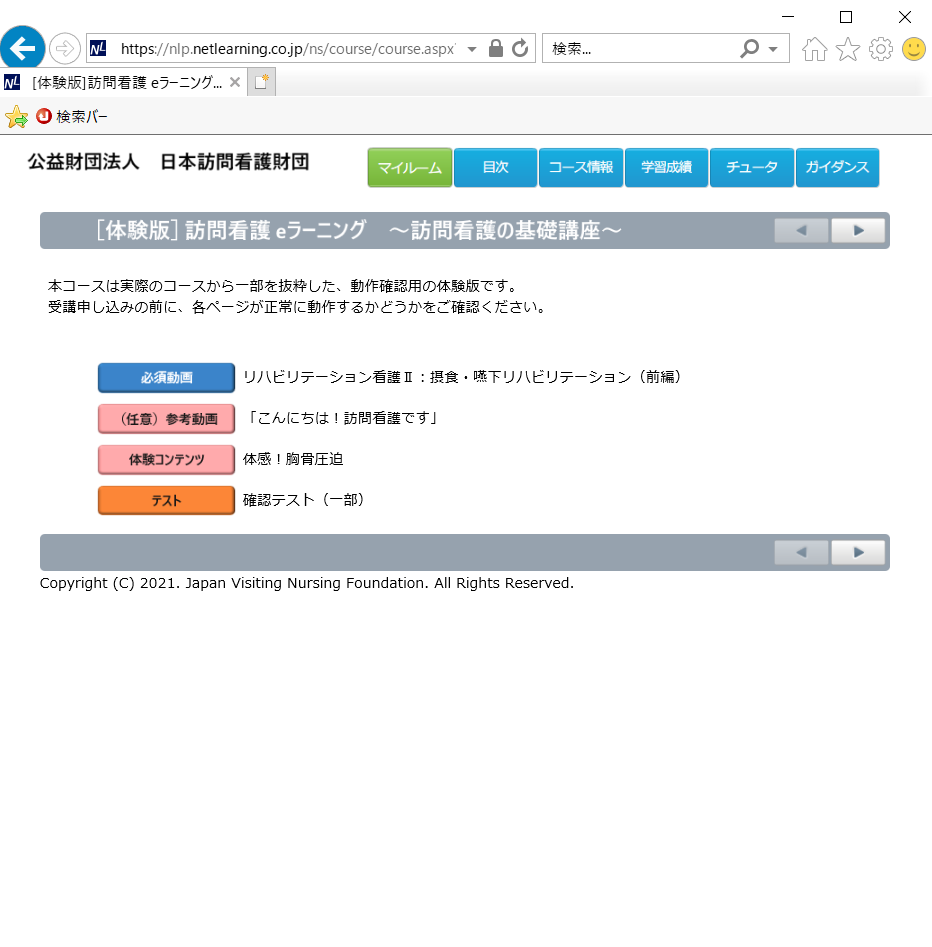The image size is (932, 947).
Task: Open the 目次 menu button
Action: coord(495,167)
